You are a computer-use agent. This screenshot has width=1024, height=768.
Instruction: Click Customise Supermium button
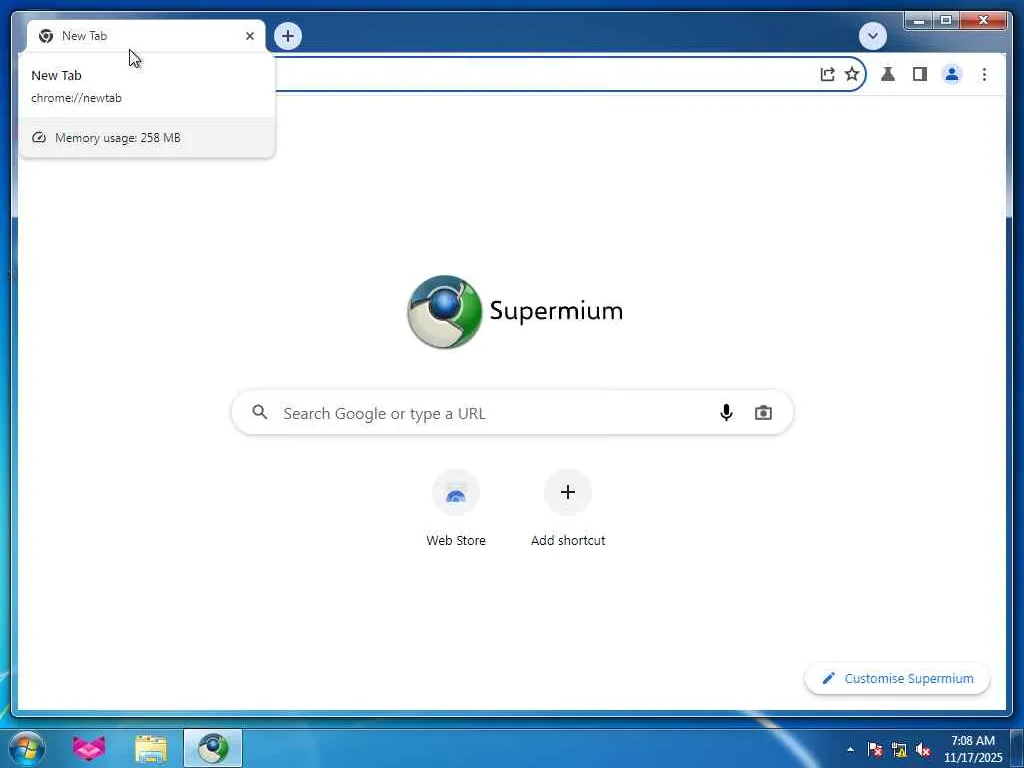897,679
